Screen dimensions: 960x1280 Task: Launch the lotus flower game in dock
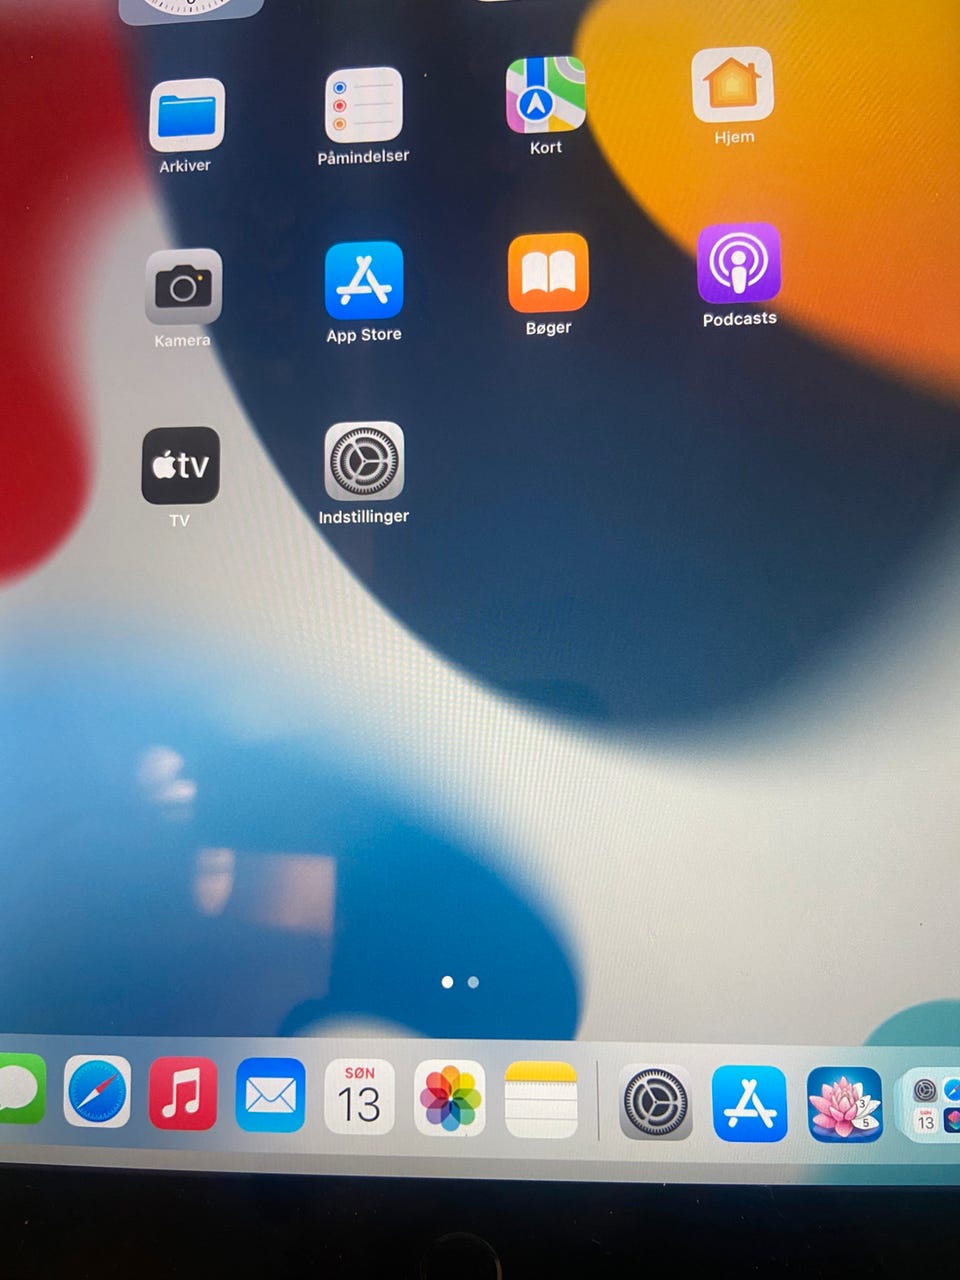pyautogui.click(x=845, y=1105)
